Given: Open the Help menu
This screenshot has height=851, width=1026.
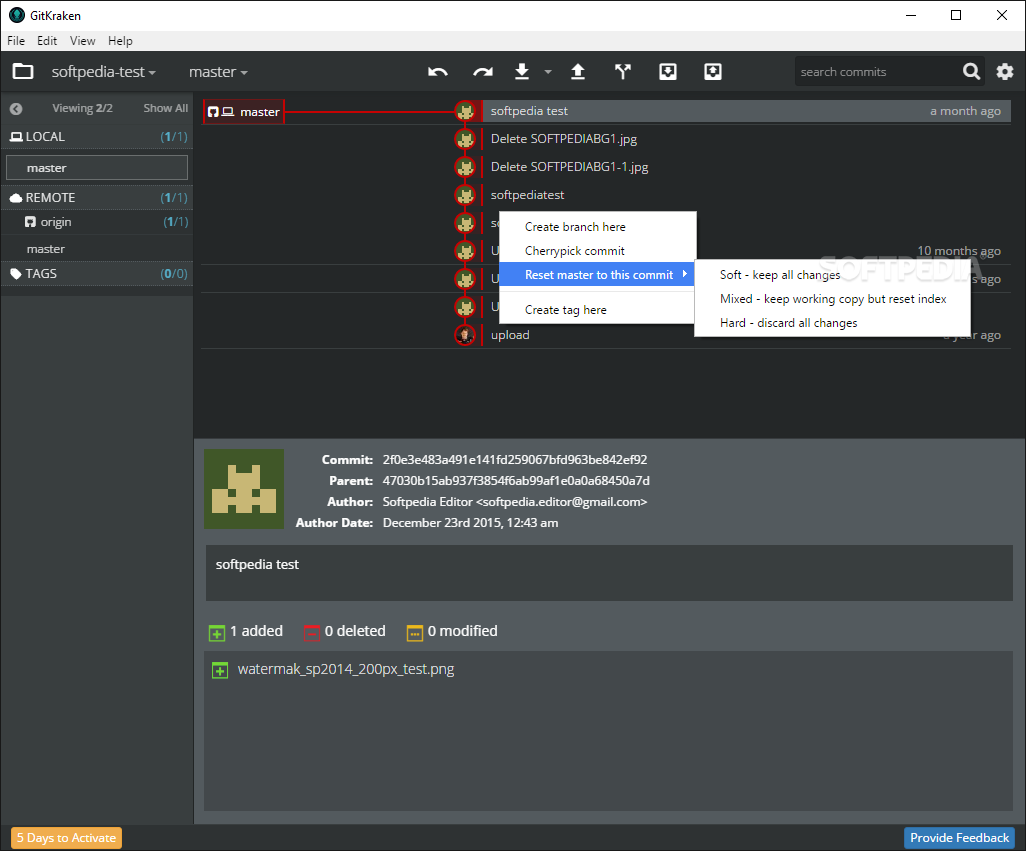Looking at the screenshot, I should pos(120,41).
